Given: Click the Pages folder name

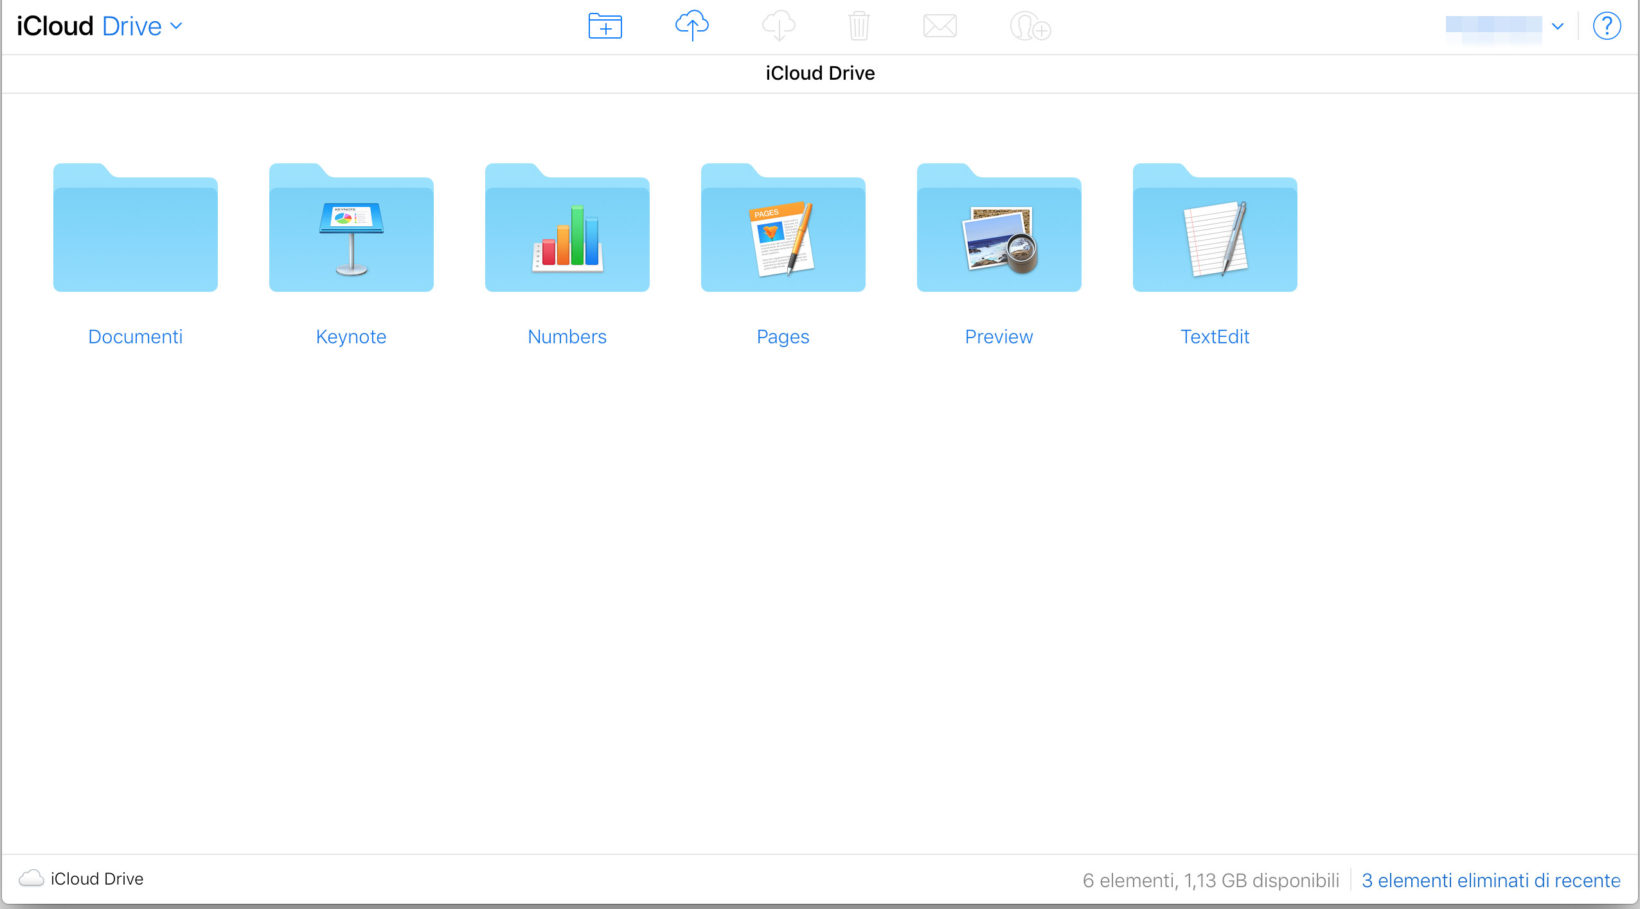Looking at the screenshot, I should pos(783,337).
